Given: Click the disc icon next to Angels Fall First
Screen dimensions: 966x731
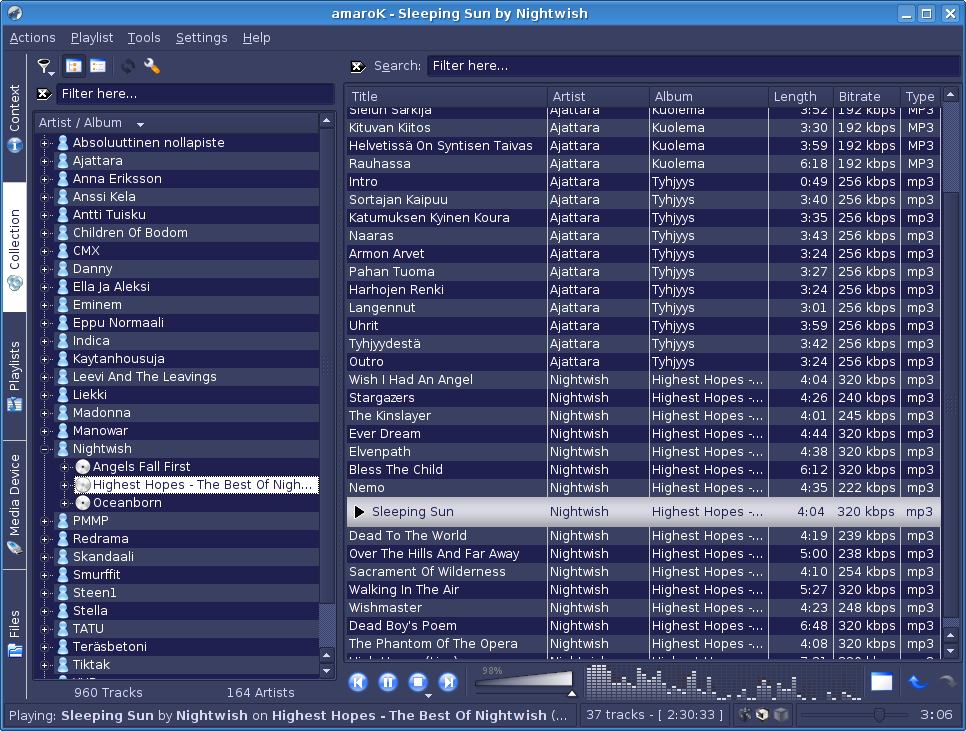Looking at the screenshot, I should pyautogui.click(x=83, y=467).
